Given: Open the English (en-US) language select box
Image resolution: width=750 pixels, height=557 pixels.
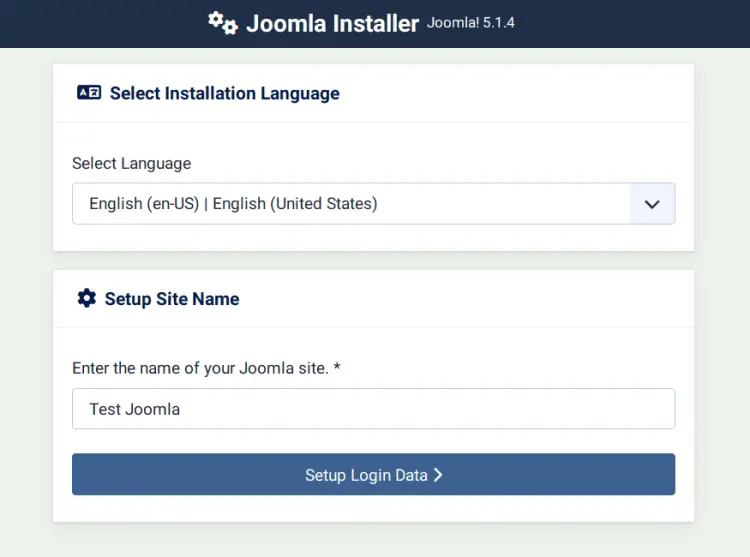Looking at the screenshot, I should 350,204.
